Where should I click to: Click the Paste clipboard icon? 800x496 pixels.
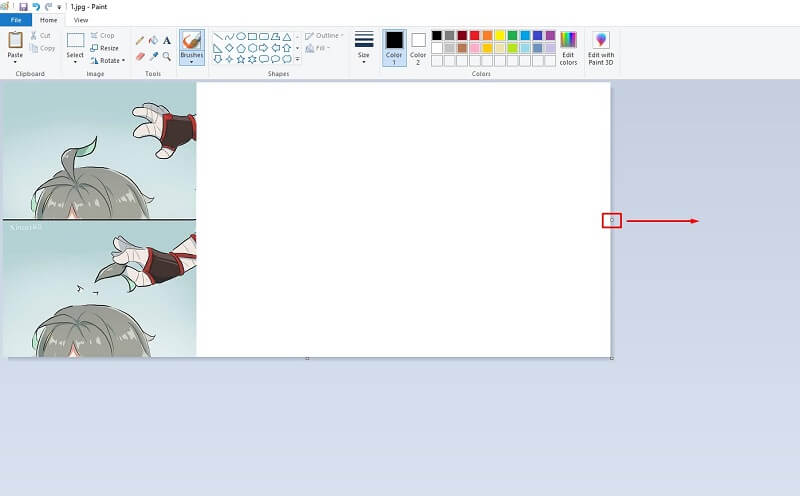point(15,40)
